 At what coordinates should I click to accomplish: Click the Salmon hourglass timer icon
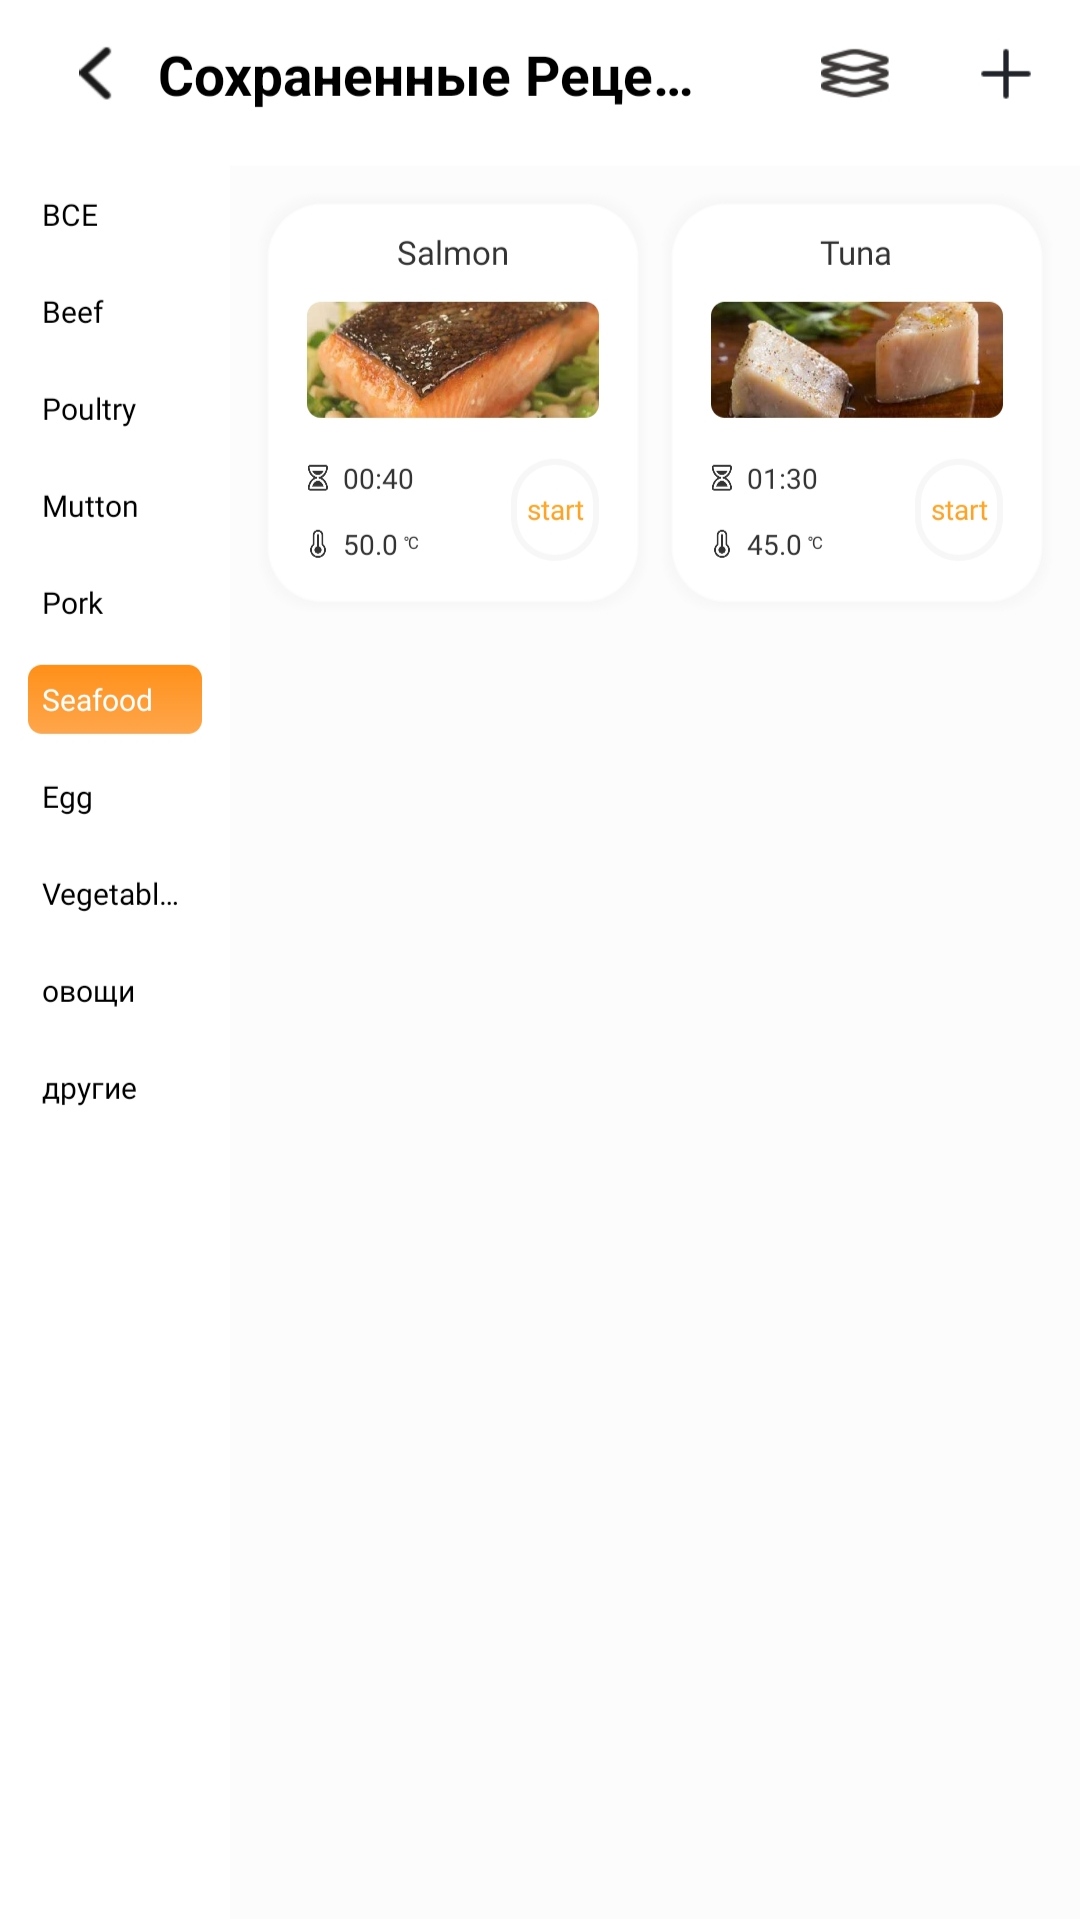(318, 478)
